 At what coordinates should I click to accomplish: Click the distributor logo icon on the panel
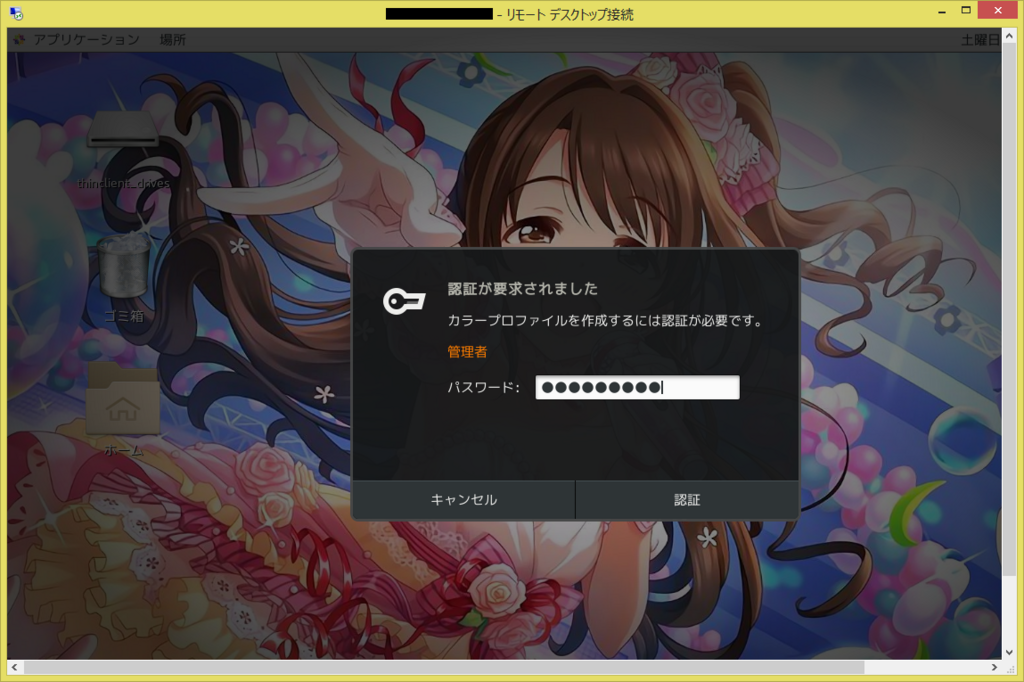tap(18, 40)
